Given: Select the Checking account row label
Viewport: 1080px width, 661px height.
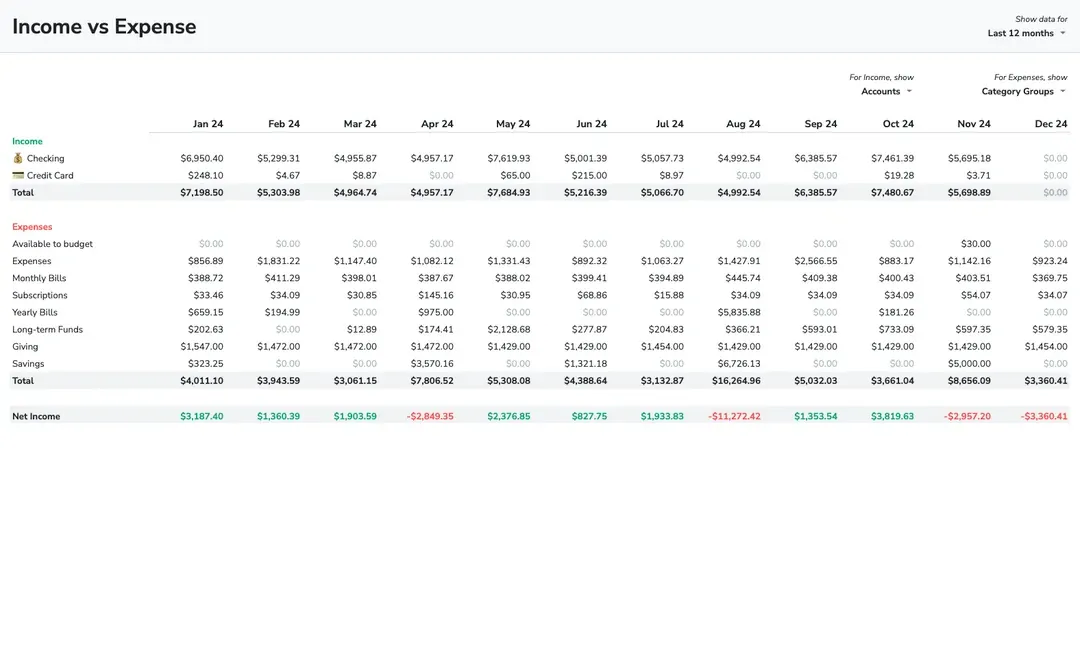Looking at the screenshot, I should (45, 158).
